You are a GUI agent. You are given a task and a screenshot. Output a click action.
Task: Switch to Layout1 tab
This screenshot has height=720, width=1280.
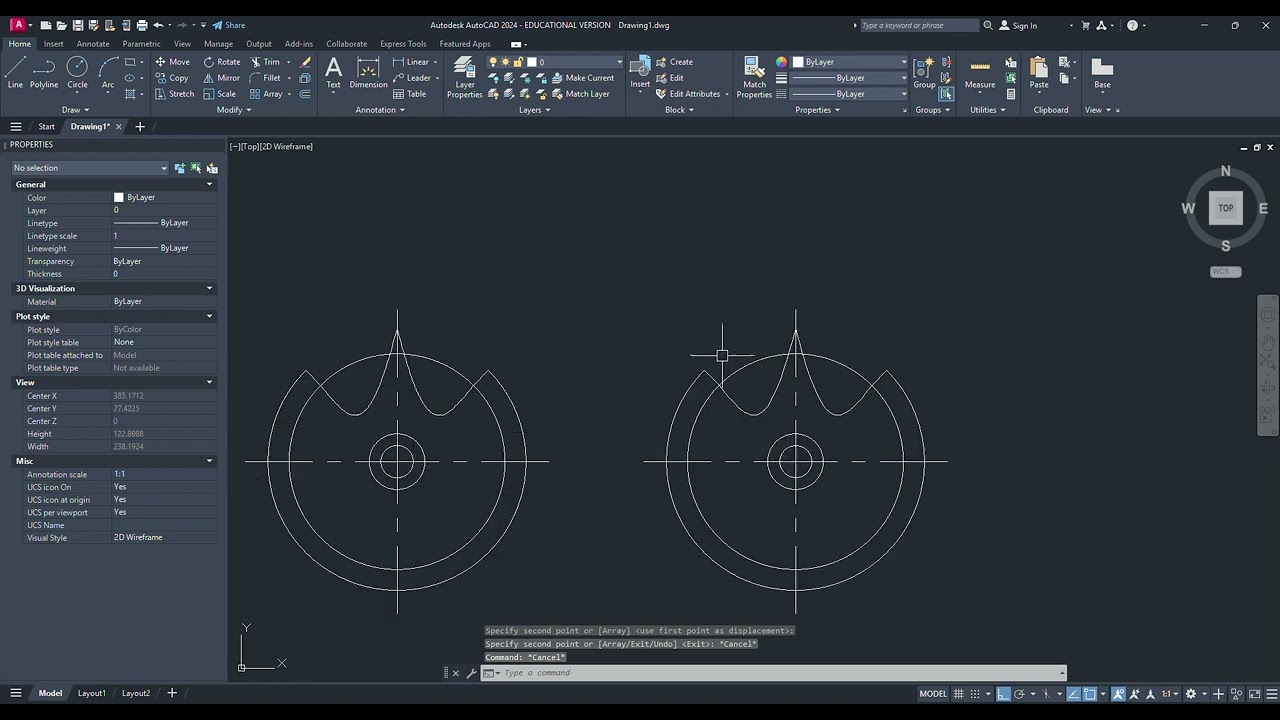[91, 693]
